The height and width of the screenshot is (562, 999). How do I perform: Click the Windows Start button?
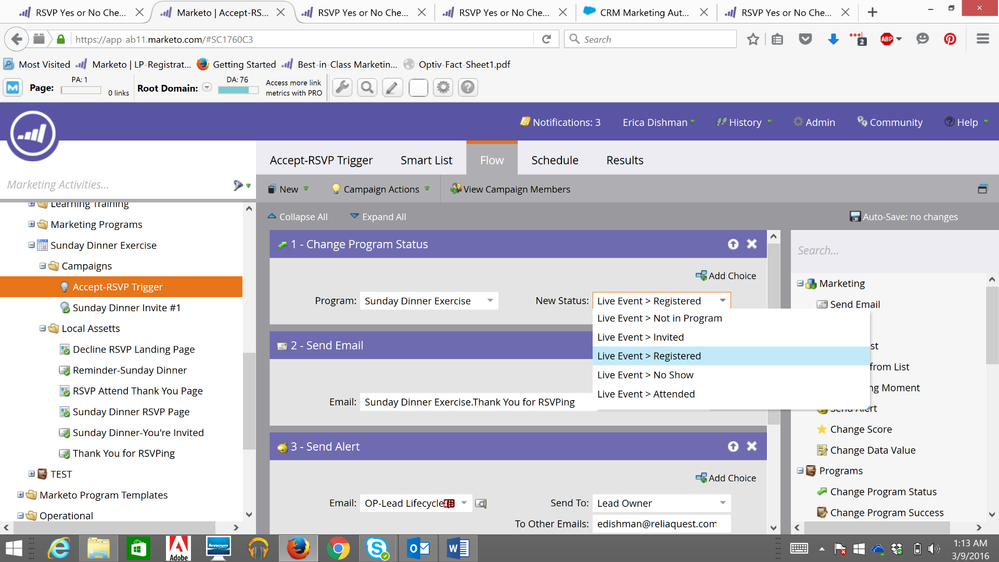13,548
